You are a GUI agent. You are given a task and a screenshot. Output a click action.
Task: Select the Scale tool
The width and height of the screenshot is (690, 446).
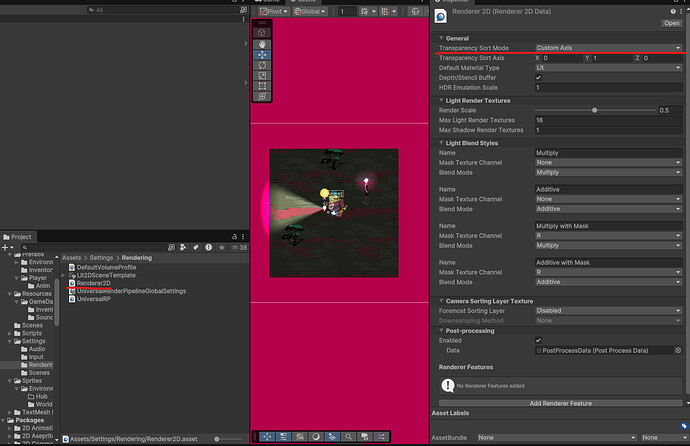(x=262, y=76)
